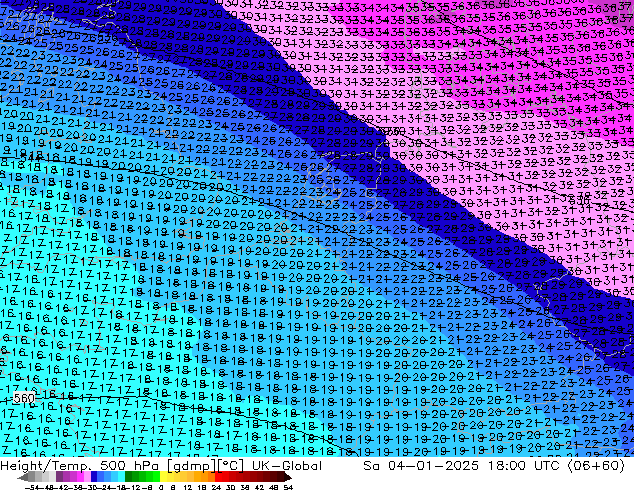This screenshot has height=490, width=634.
Task: Click the '18:00 UTC' time text
Action: point(526,466)
